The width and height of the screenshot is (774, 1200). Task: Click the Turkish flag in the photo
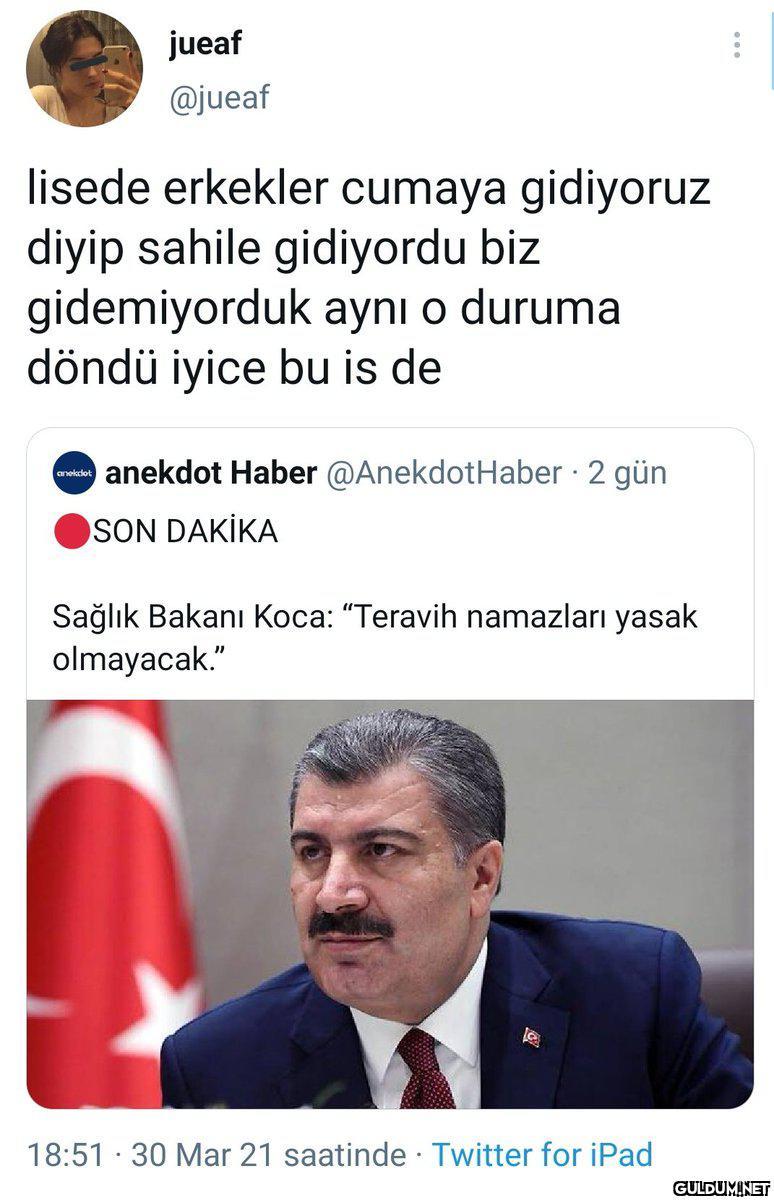(x=108, y=904)
